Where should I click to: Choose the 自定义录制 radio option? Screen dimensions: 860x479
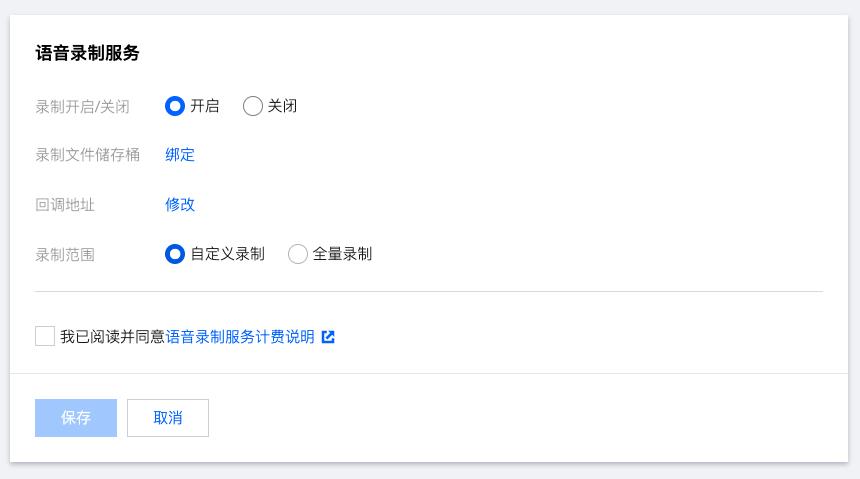(175, 254)
